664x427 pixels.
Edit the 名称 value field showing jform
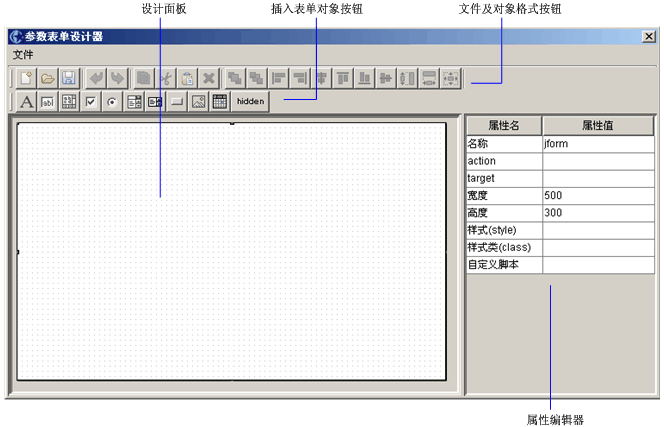pos(598,144)
